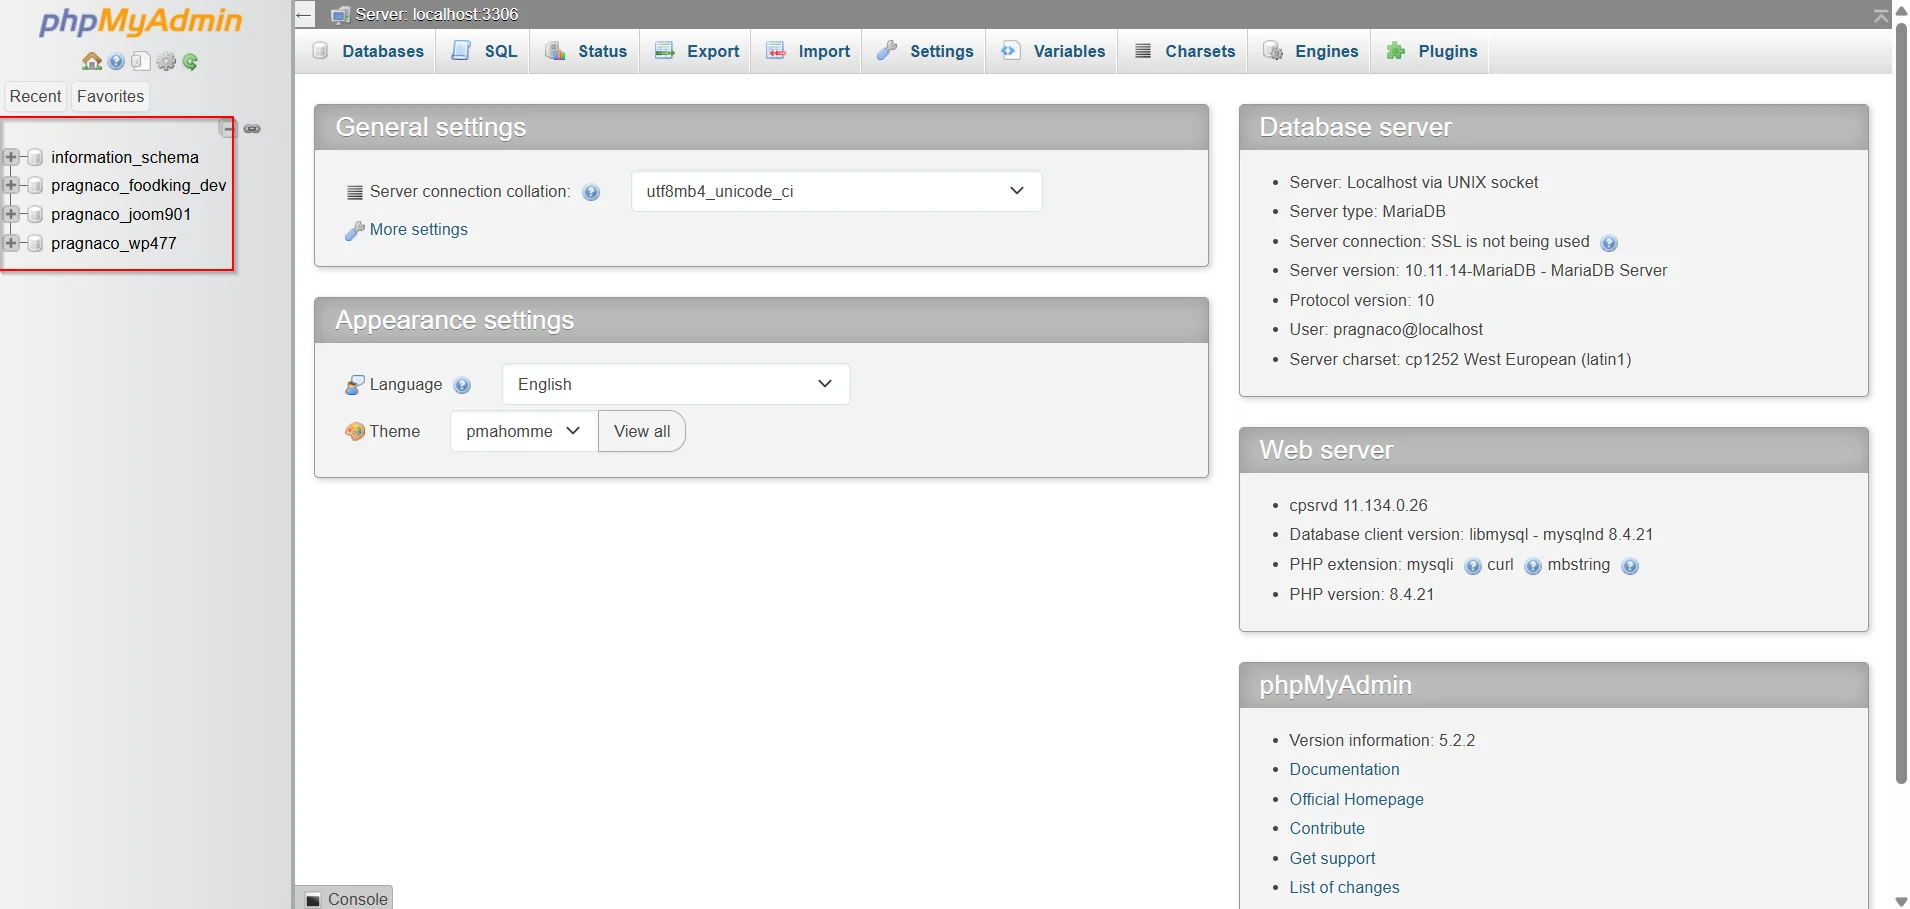
Task: Click database icon next to pragnaco_wp477
Action: (x=36, y=243)
